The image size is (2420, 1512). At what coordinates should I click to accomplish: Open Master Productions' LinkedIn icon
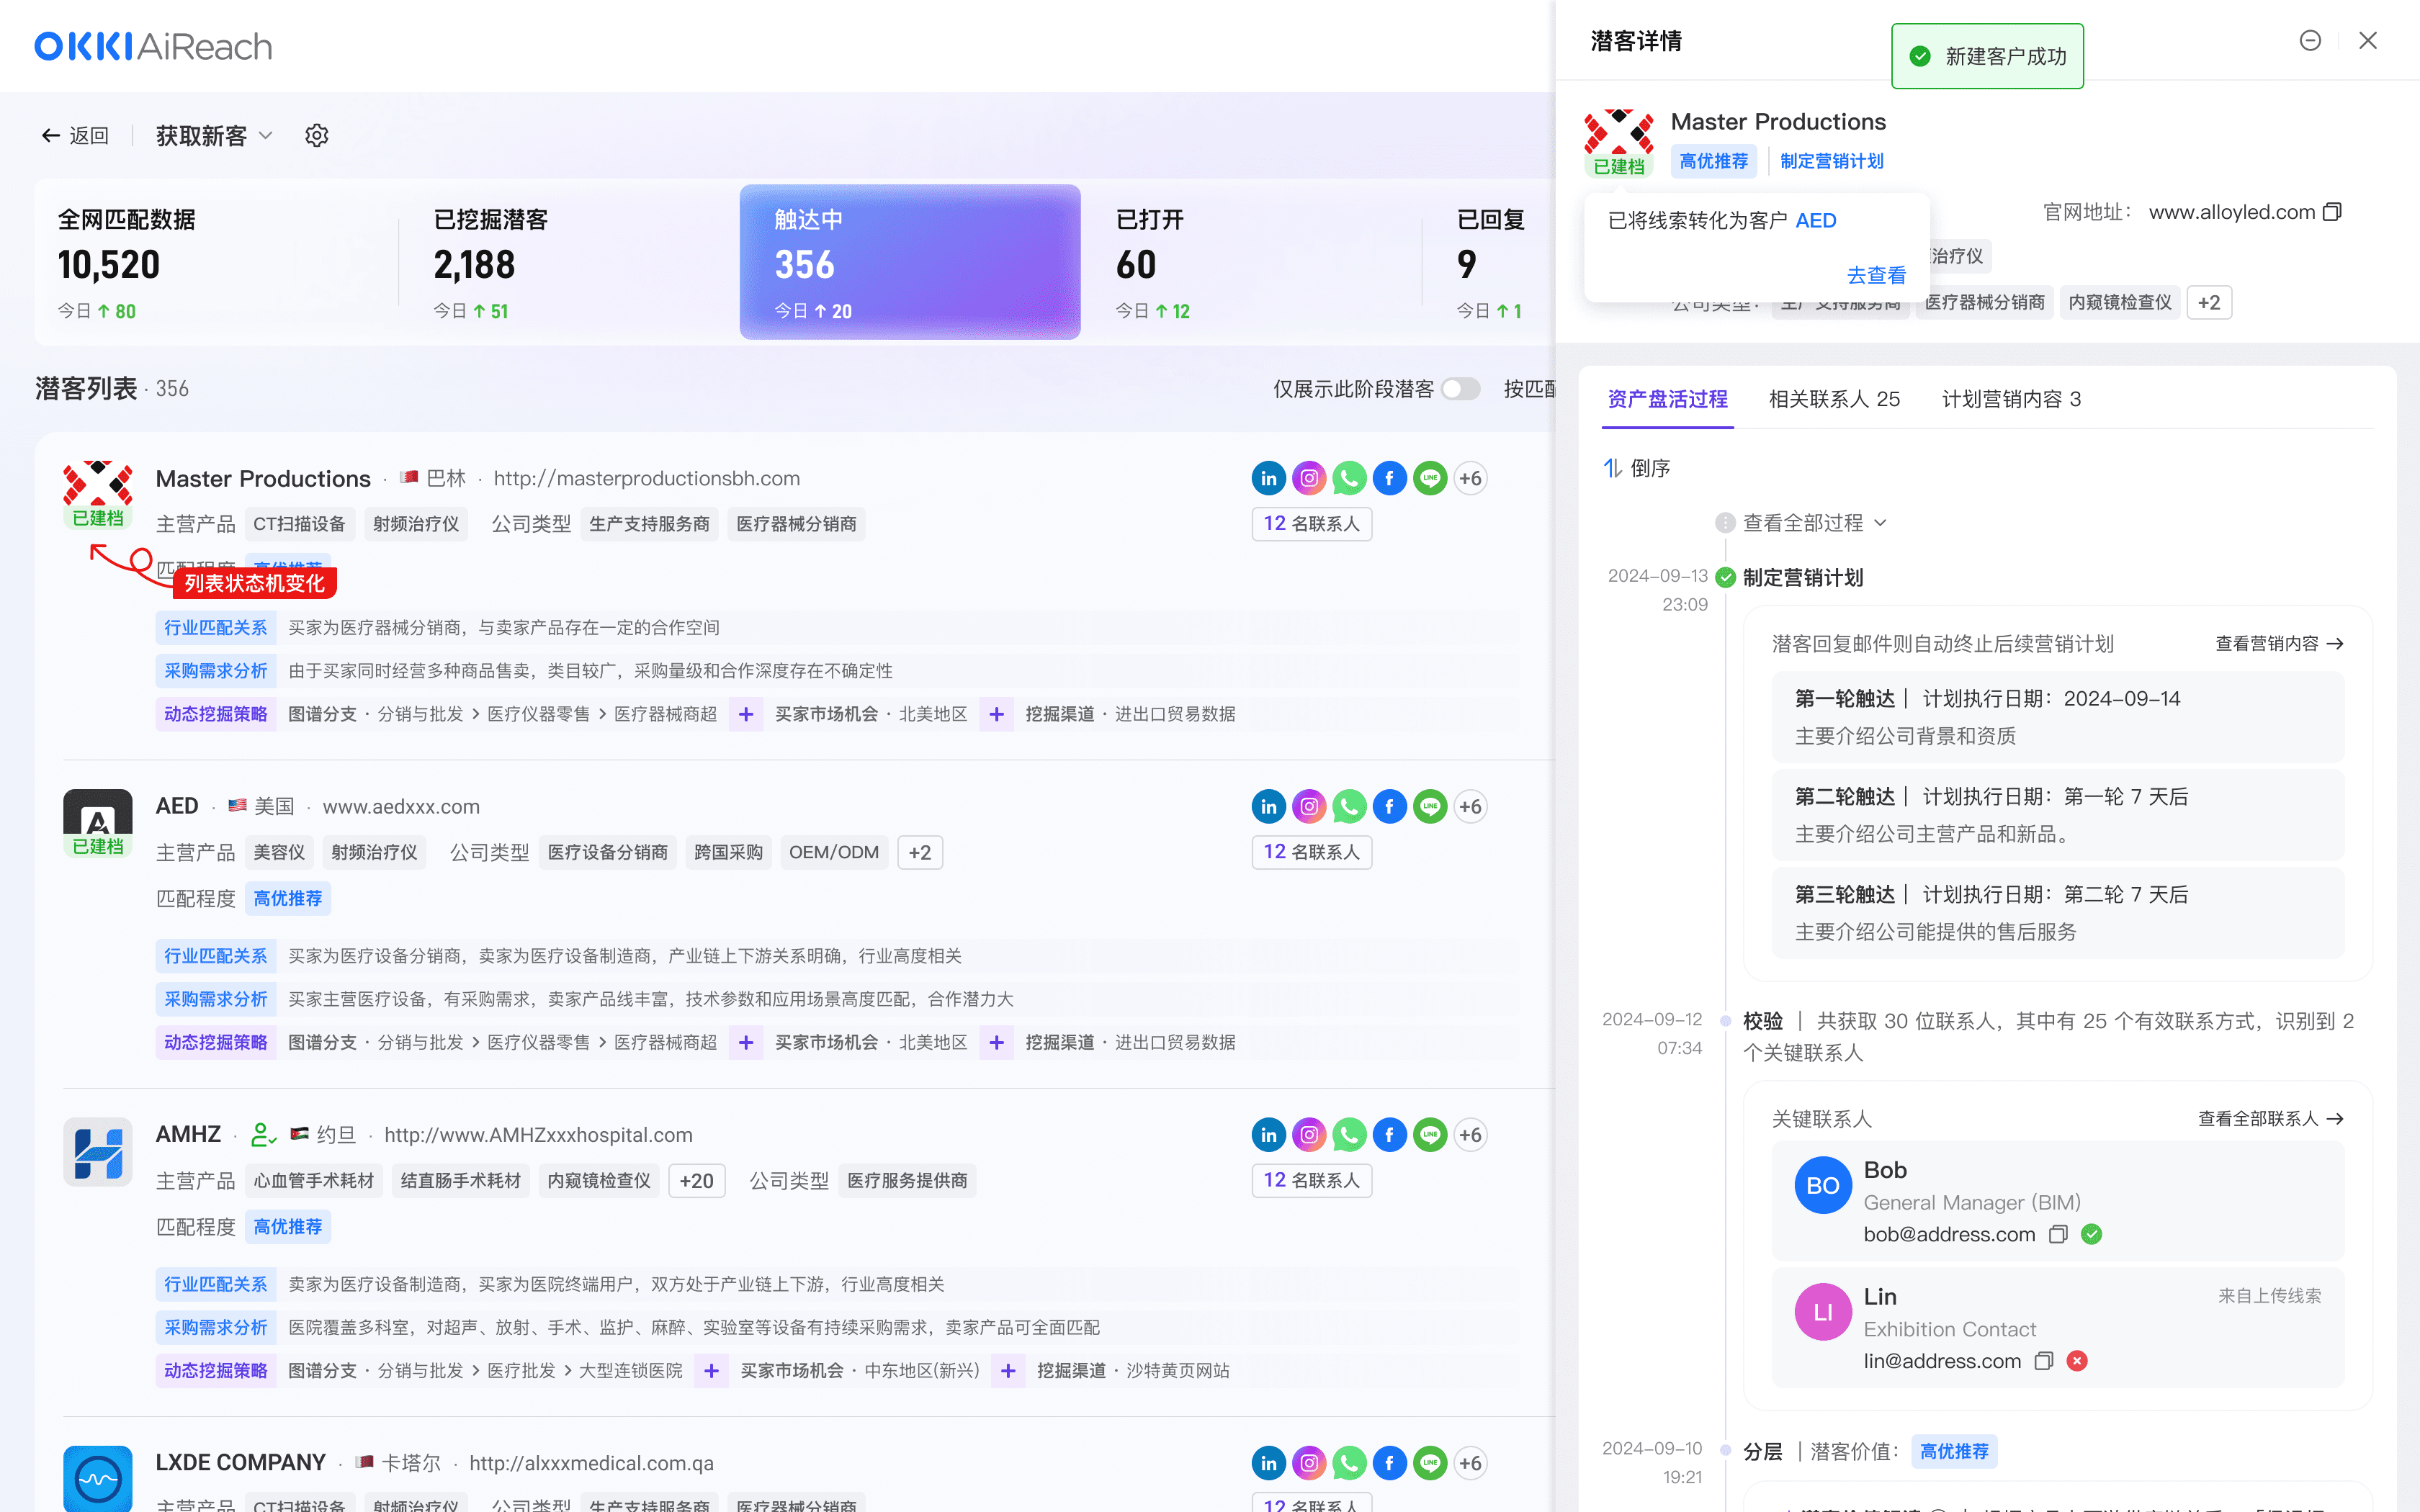[x=1268, y=478]
